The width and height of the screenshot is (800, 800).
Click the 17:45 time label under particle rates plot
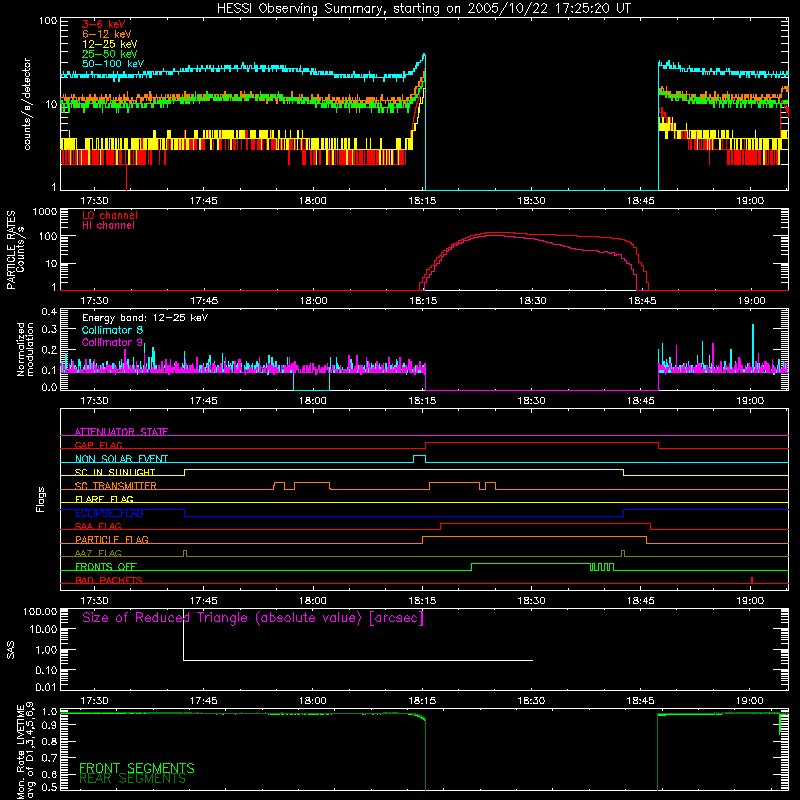204,301
